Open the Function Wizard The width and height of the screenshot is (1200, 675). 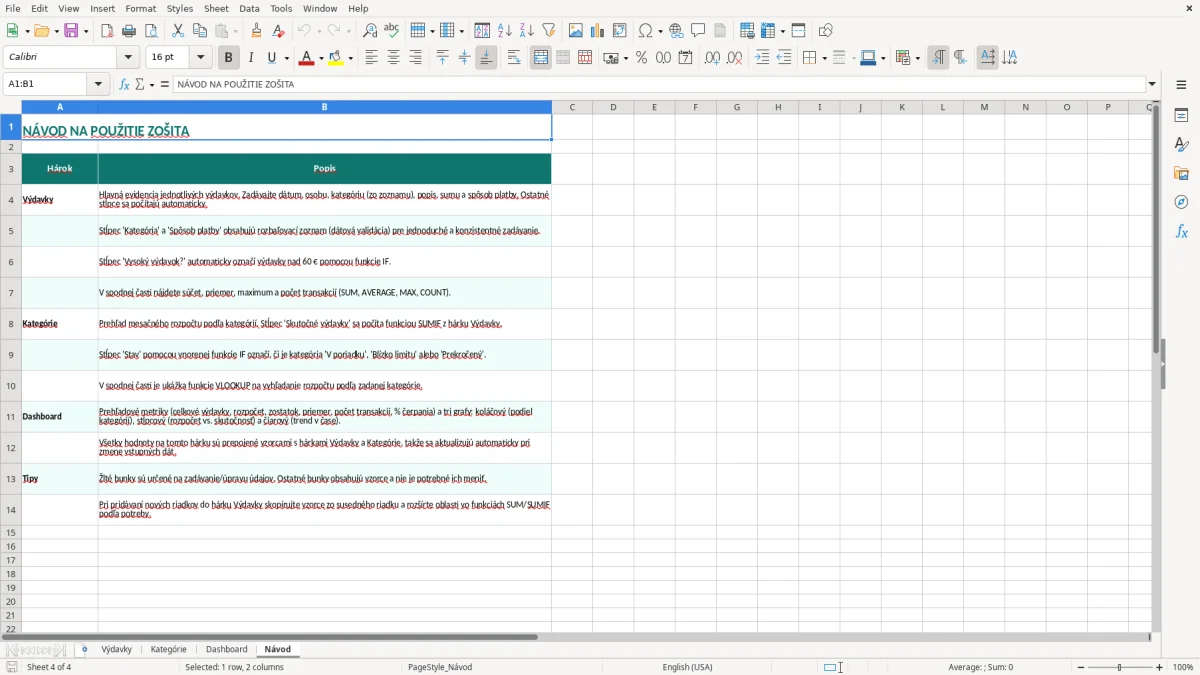click(125, 85)
